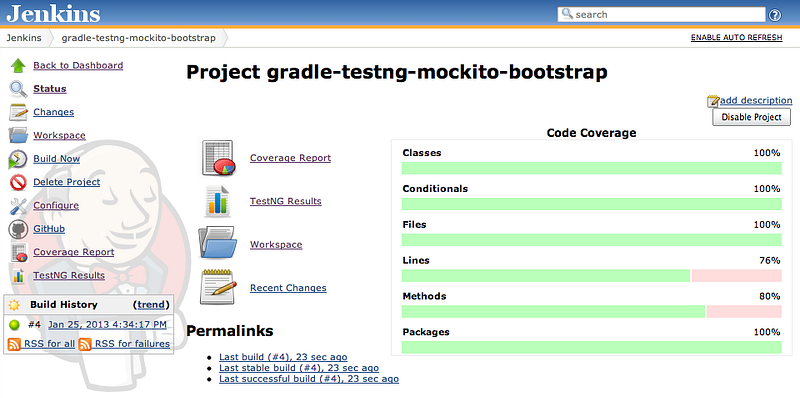Click the Jenkins breadcrumb
This screenshot has height=398, width=800.
tap(24, 38)
